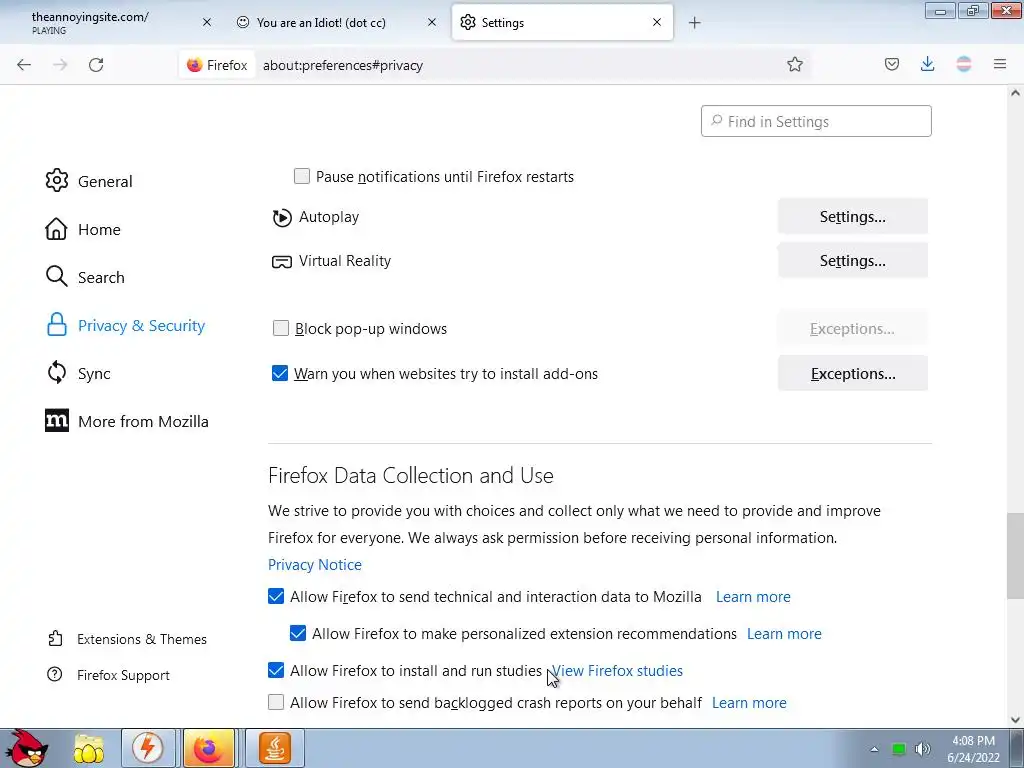
Task: Click the volume speaker tray icon
Action: click(923, 749)
